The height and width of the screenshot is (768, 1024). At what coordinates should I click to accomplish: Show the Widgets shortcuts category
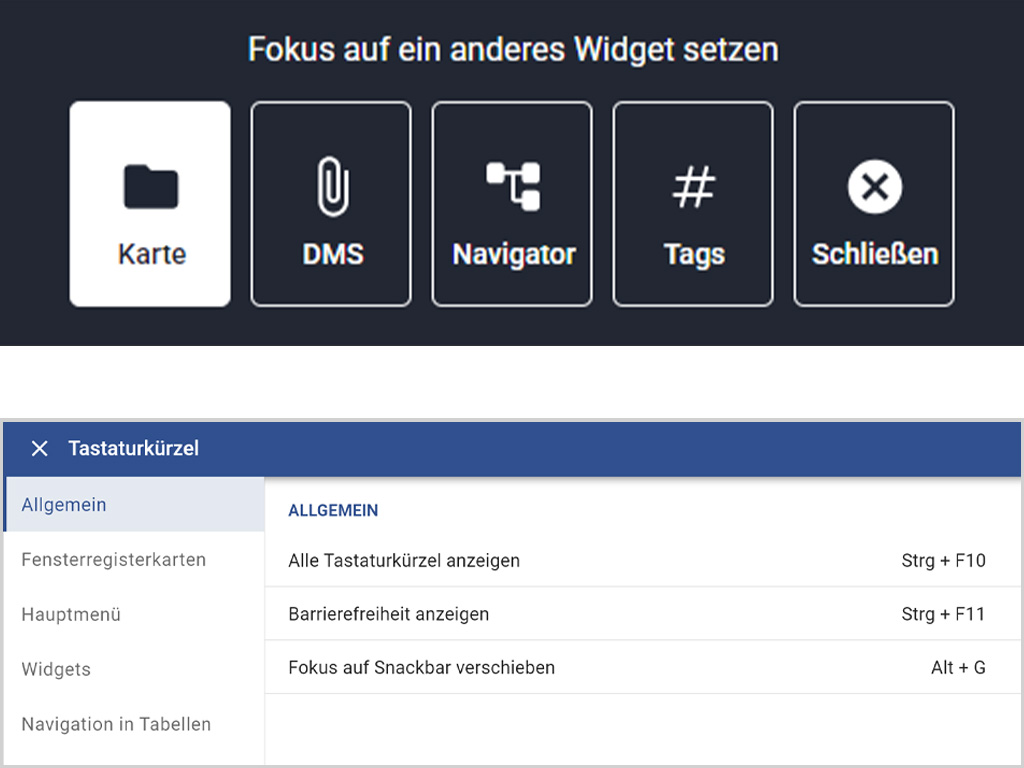(56, 670)
